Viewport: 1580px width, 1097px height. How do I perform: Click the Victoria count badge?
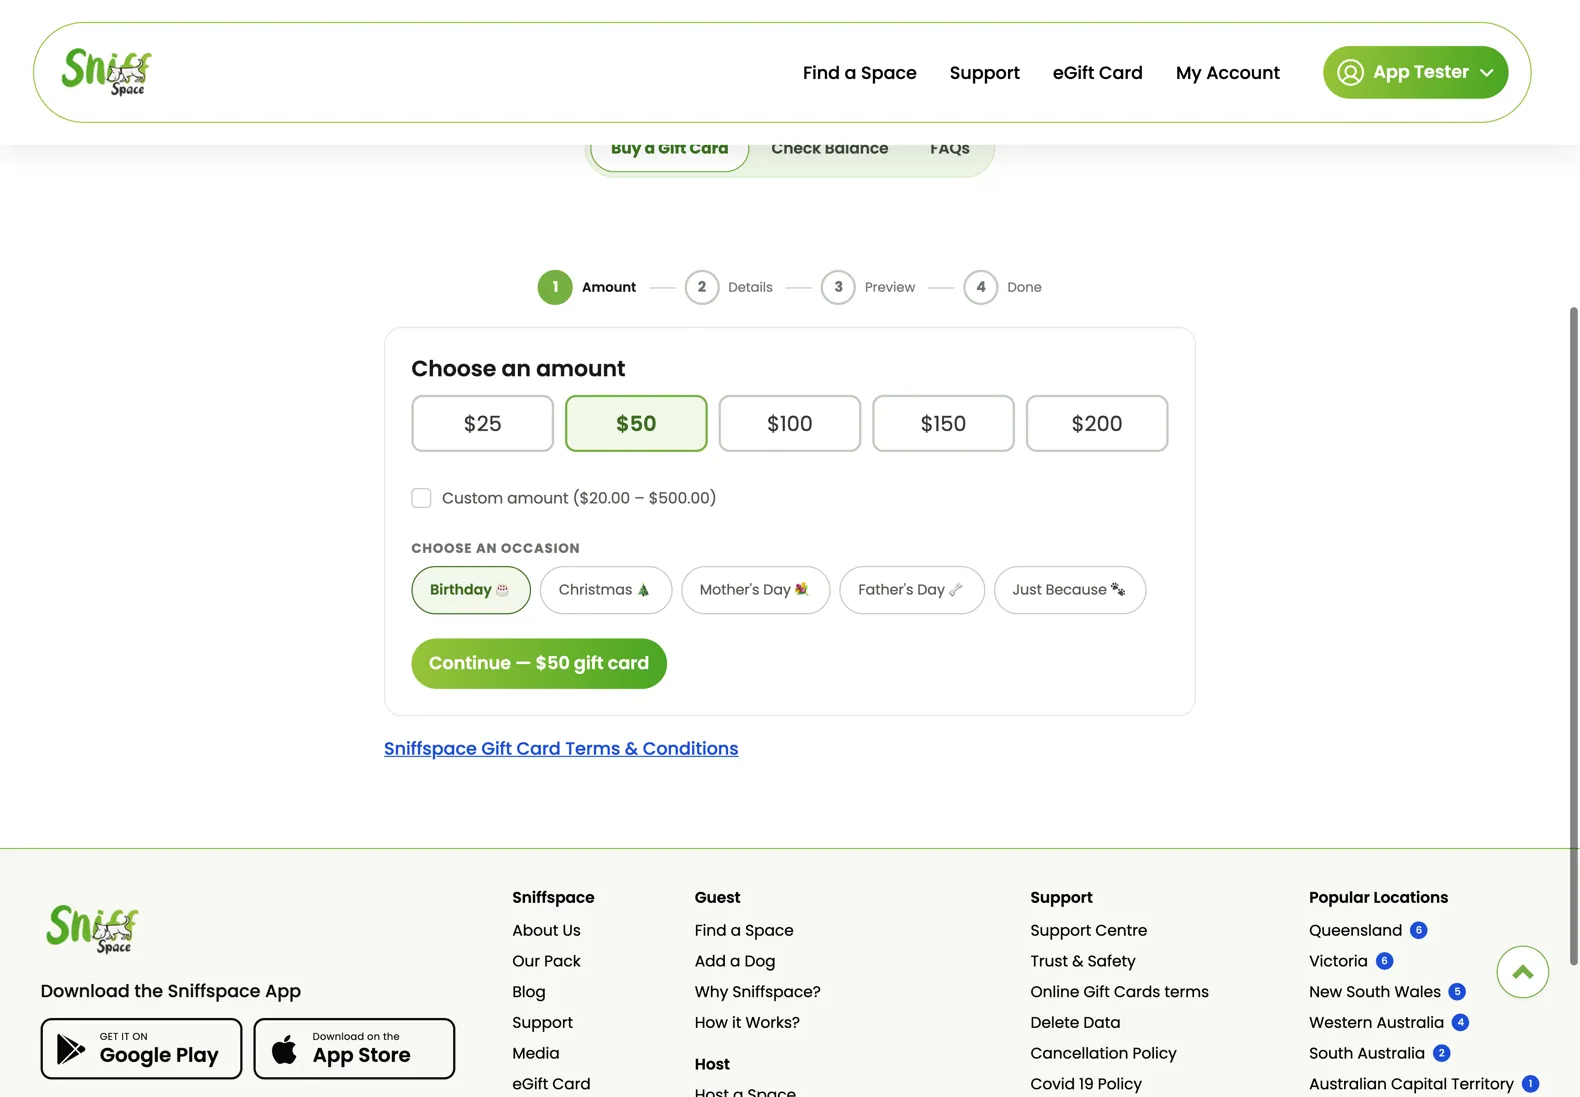1384,961
